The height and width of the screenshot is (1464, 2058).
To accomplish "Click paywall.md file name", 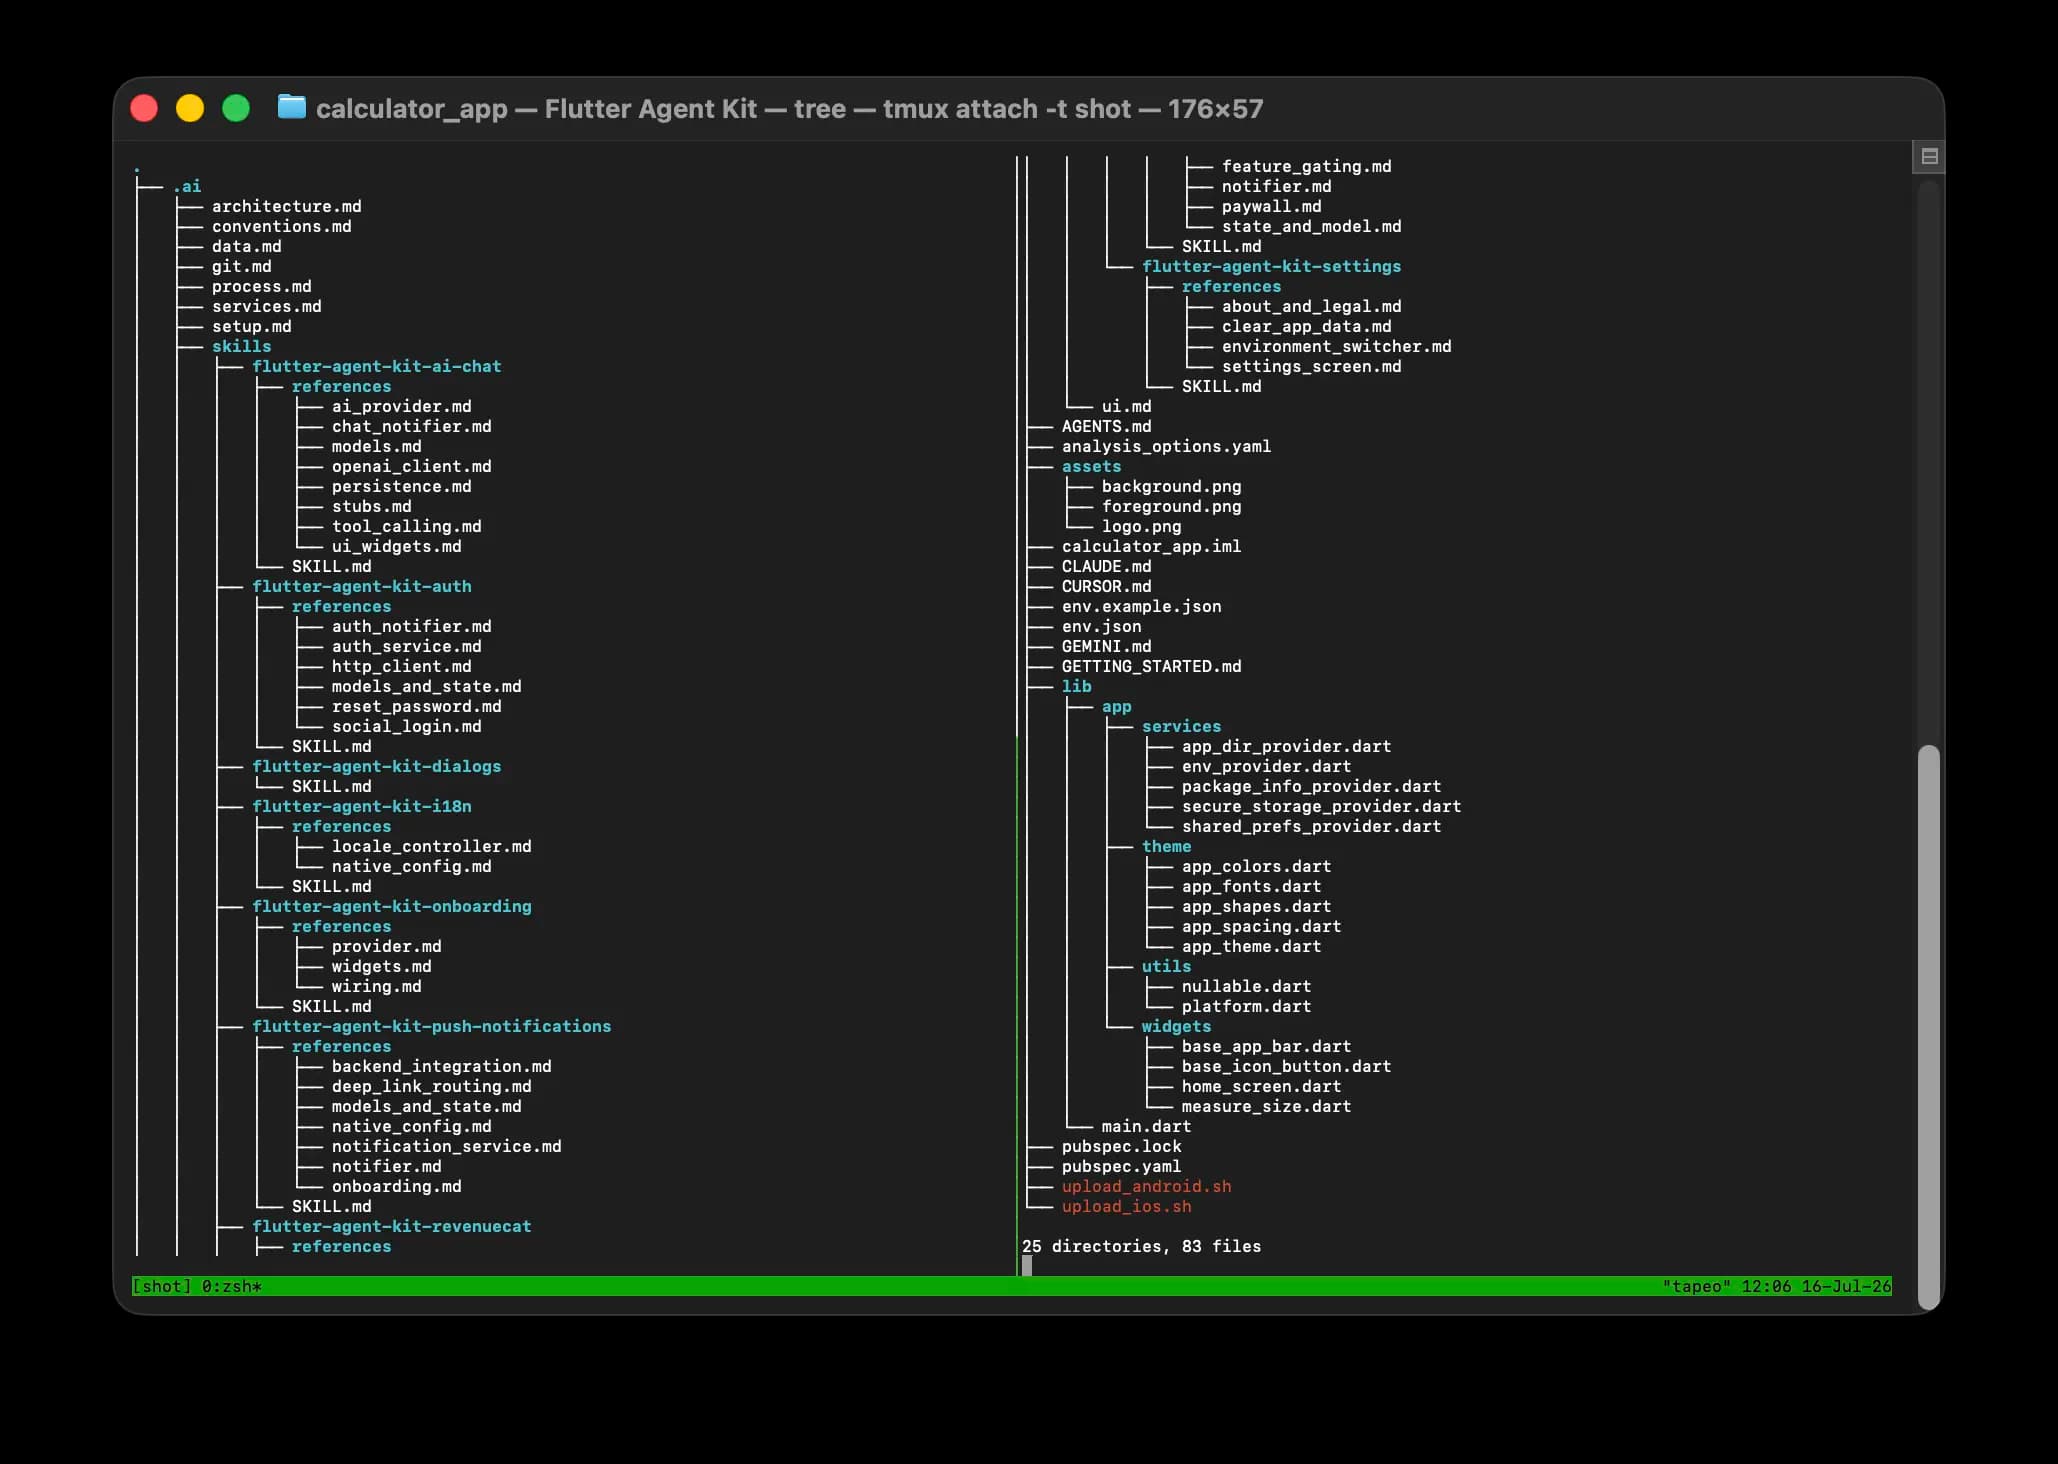I will click(x=1272, y=206).
